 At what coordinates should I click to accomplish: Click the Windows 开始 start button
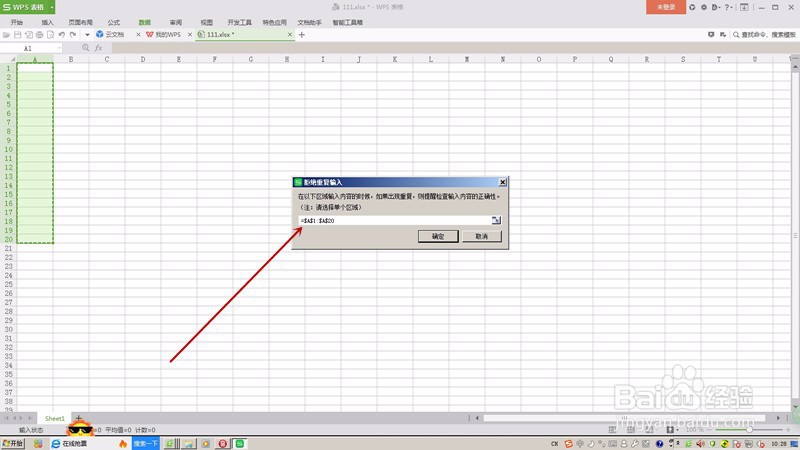(x=13, y=443)
